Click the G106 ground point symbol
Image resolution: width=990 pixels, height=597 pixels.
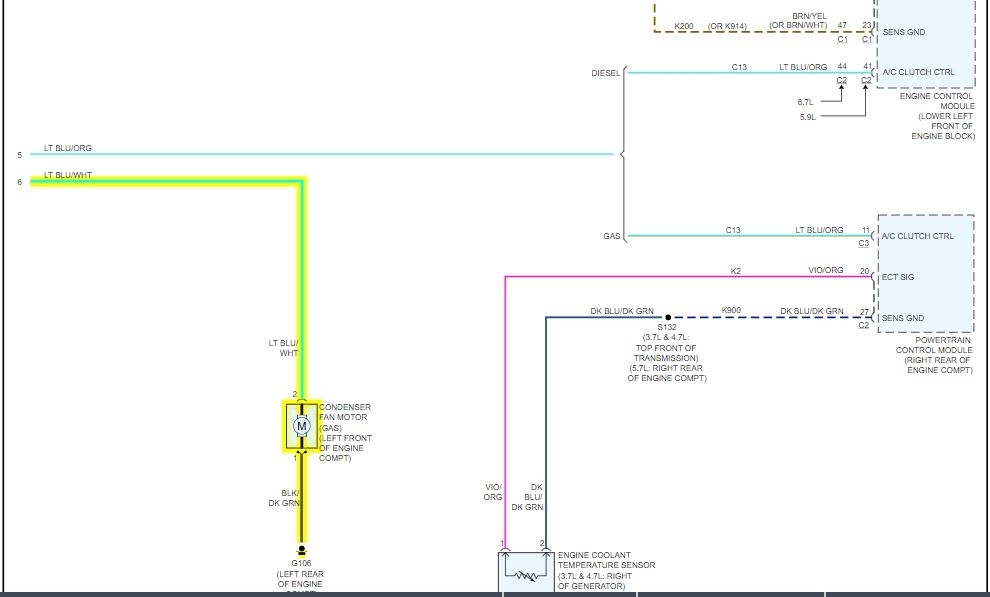(x=302, y=551)
